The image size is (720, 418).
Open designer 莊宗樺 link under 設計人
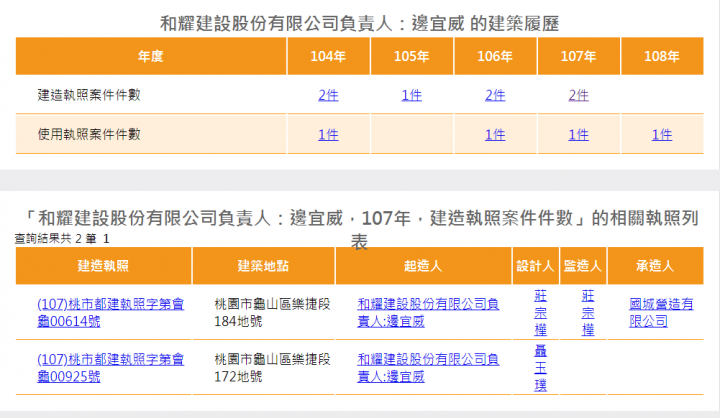tap(540, 312)
